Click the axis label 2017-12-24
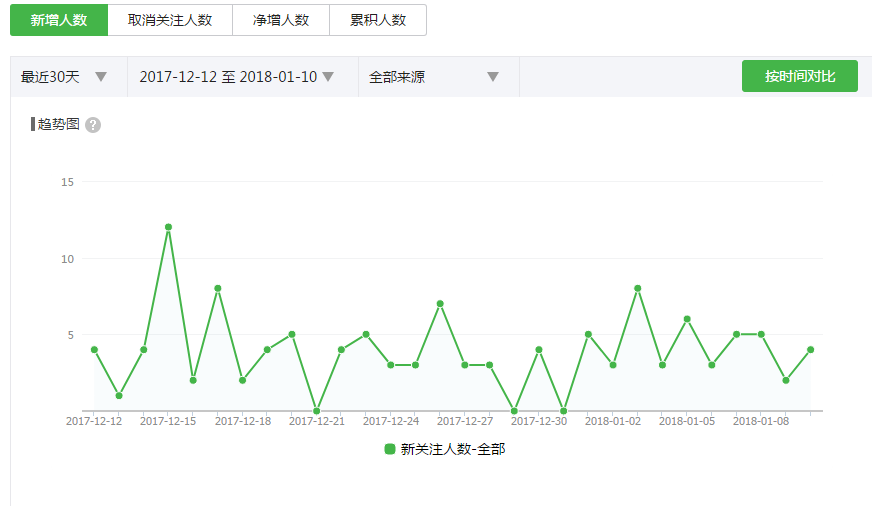Viewport: 872px width, 506px height. [390, 421]
